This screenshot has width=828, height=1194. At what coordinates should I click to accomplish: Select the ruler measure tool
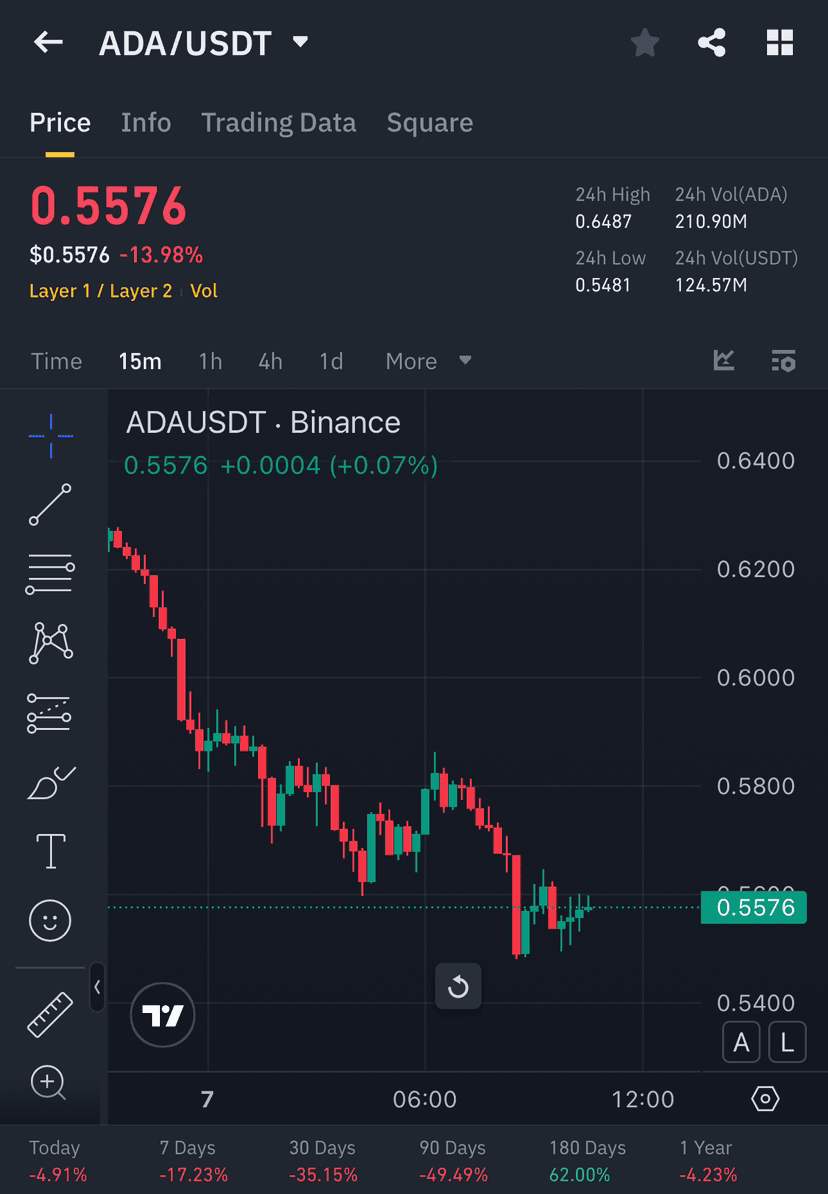click(50, 1014)
